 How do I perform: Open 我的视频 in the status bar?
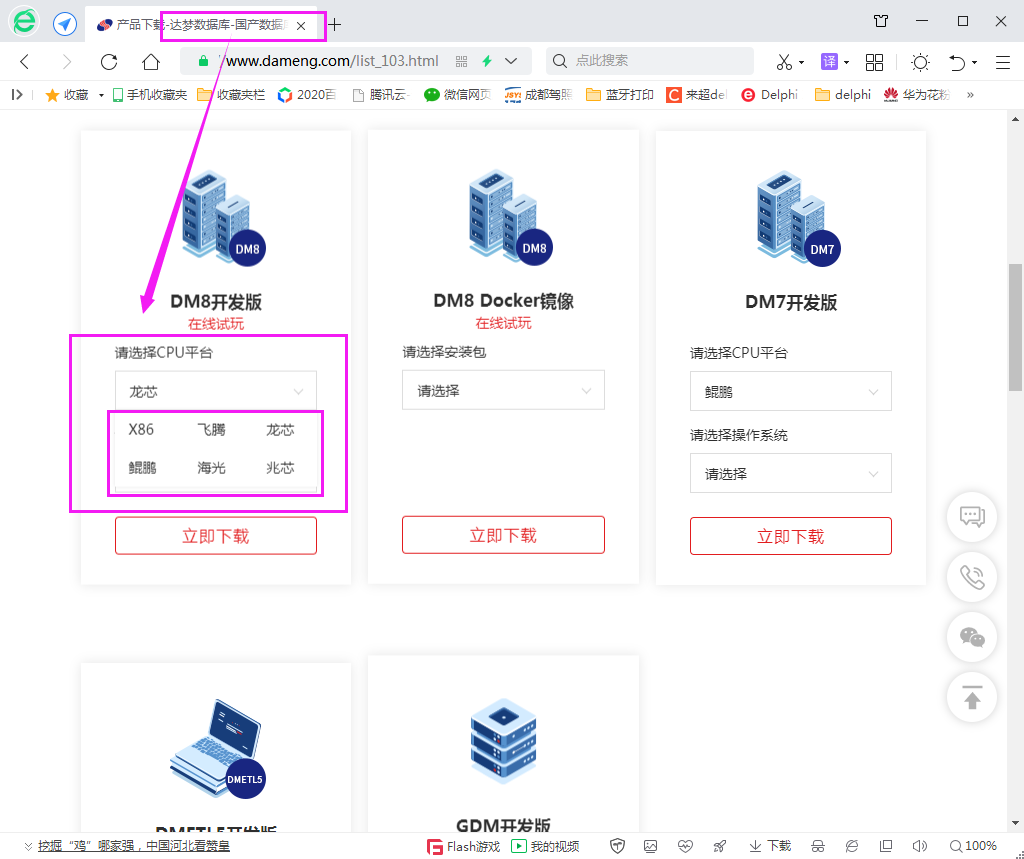[545, 847]
